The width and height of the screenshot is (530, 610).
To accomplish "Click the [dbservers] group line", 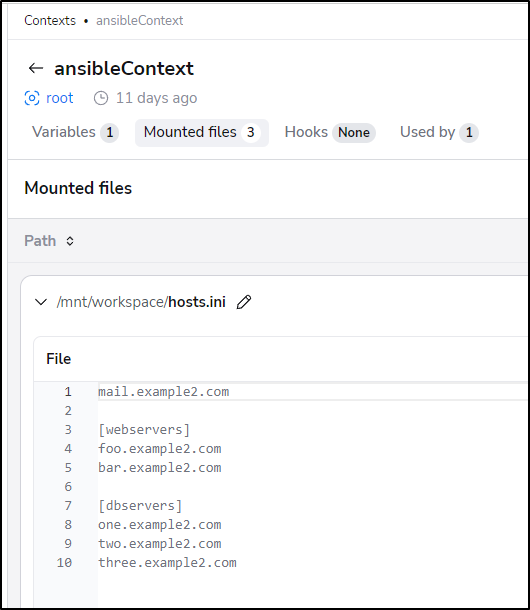I will coord(140,505).
